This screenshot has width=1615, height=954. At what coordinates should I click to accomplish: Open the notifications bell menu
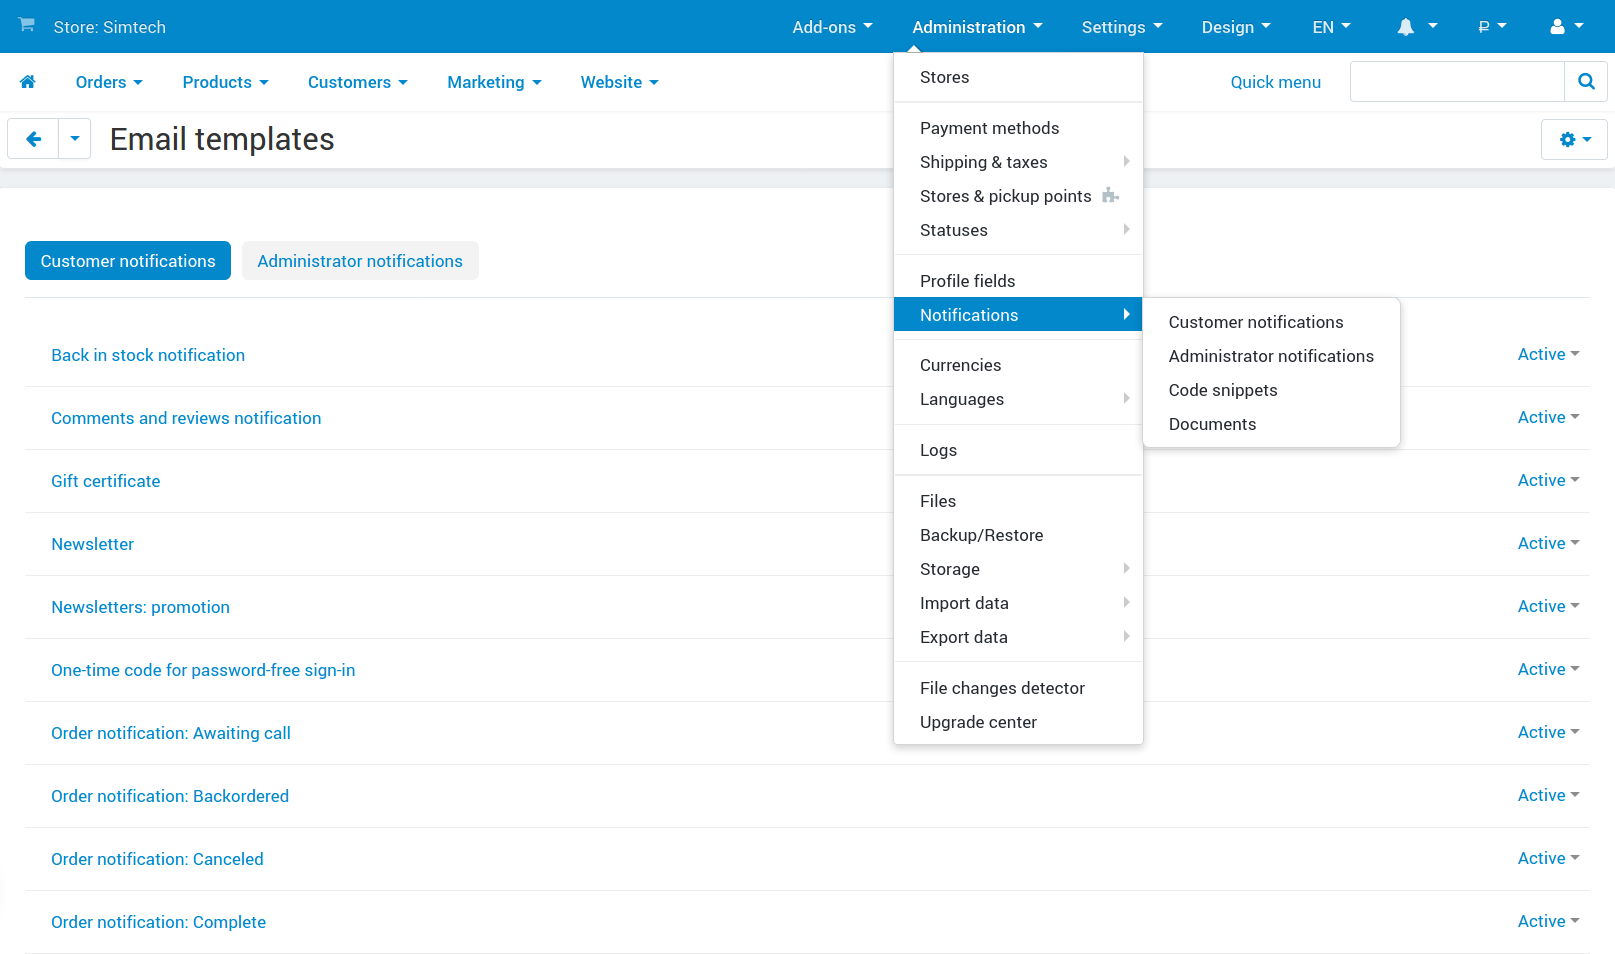click(x=1416, y=27)
